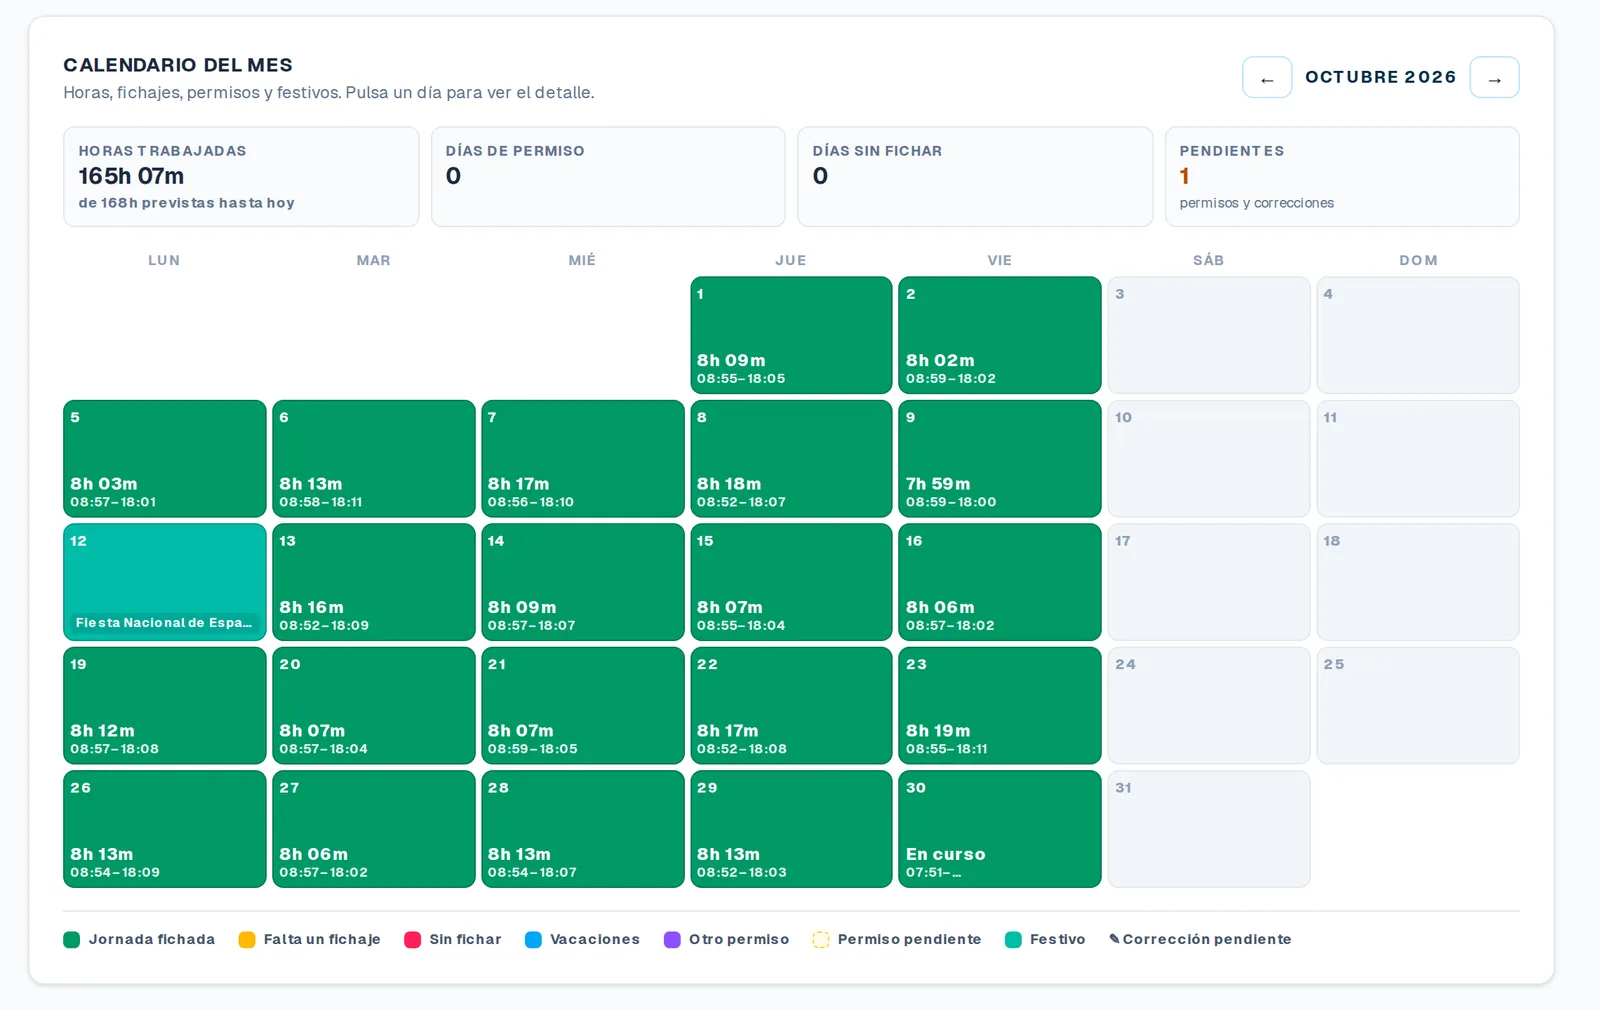Image resolution: width=1600 pixels, height=1010 pixels.
Task: Click the OCTUBRE 2026 month label
Action: (x=1380, y=77)
